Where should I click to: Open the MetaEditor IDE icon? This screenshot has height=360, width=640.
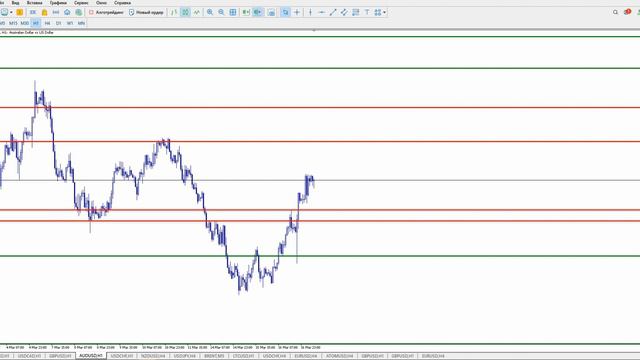point(33,12)
